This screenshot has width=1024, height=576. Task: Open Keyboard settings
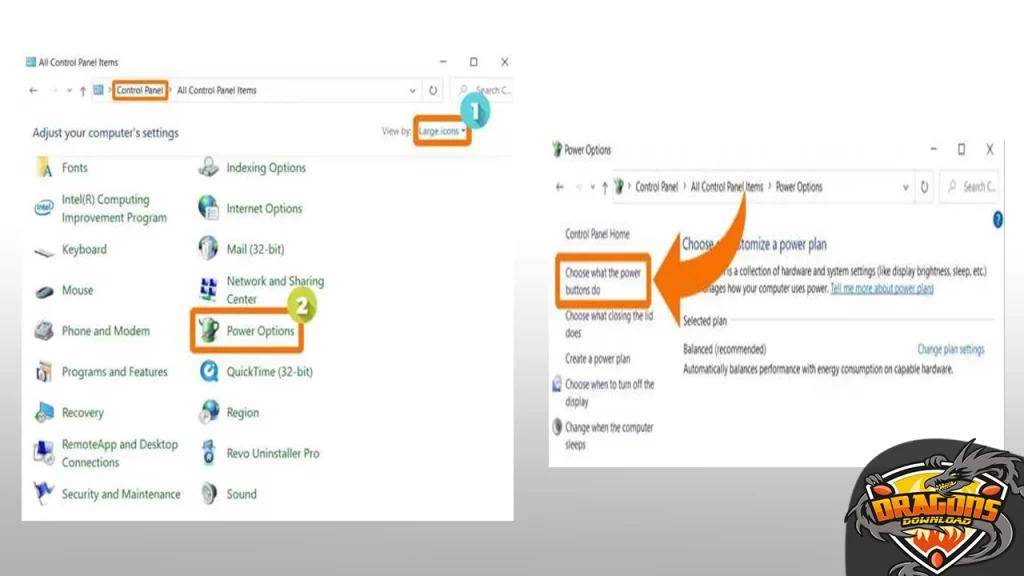point(84,249)
